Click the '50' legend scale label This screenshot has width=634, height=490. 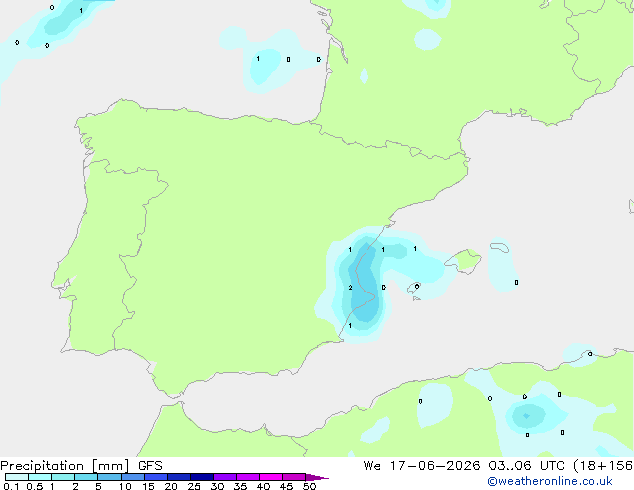coord(309,486)
